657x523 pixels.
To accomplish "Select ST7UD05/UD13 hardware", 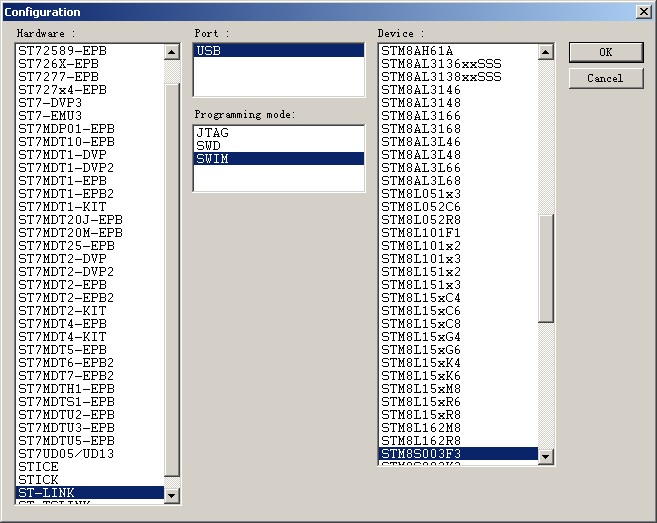I will pos(90,453).
